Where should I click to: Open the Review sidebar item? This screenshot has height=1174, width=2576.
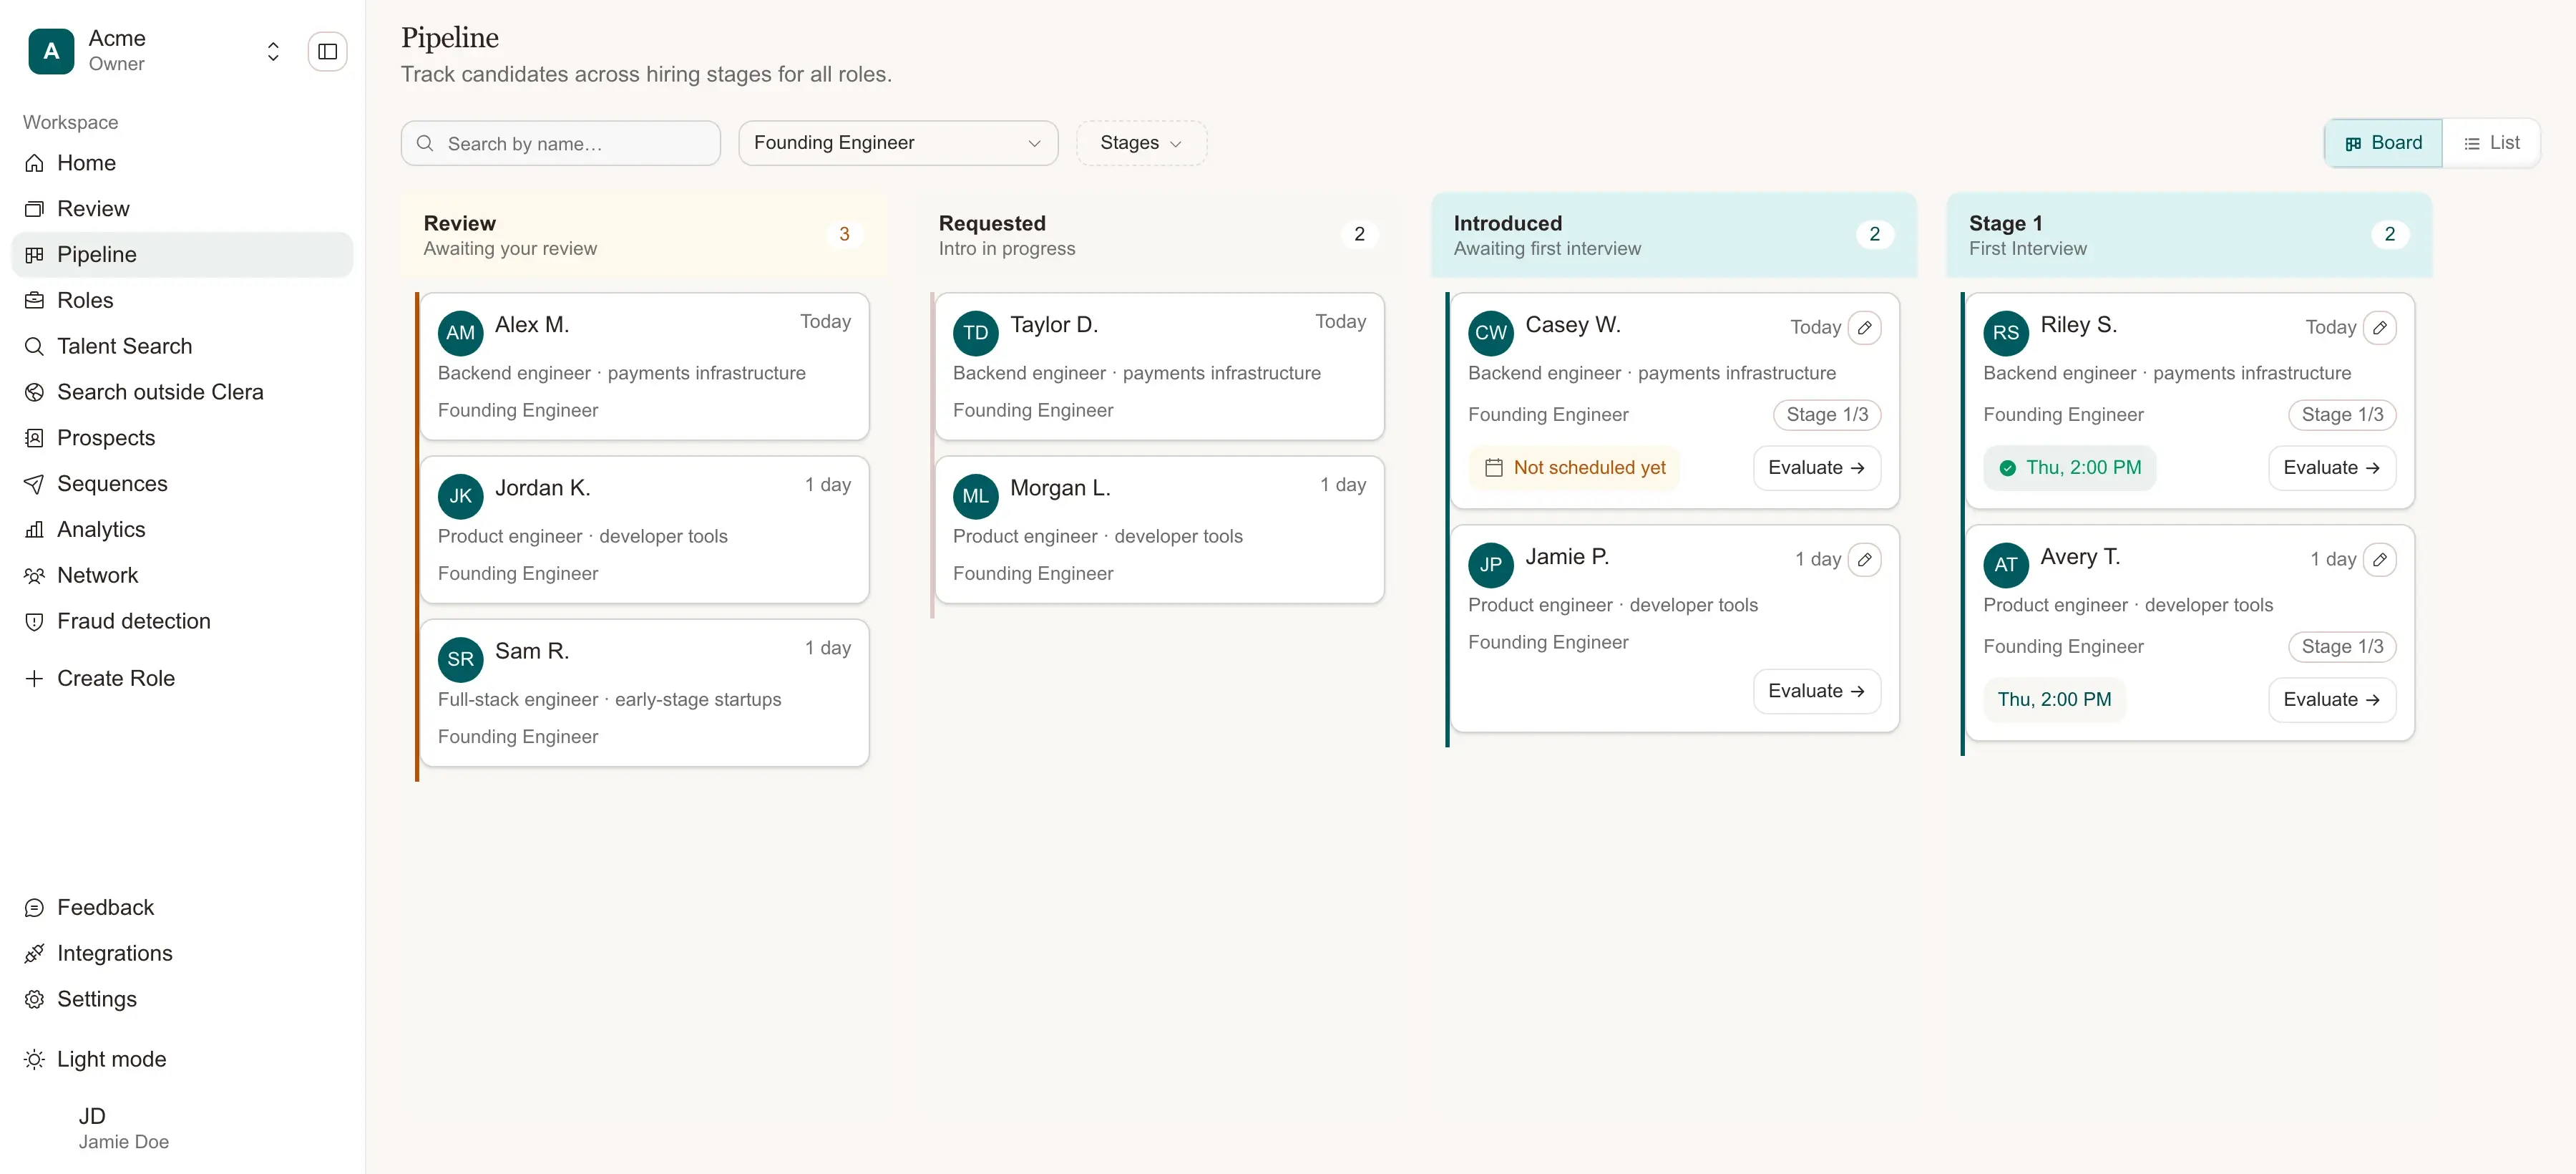(182, 209)
